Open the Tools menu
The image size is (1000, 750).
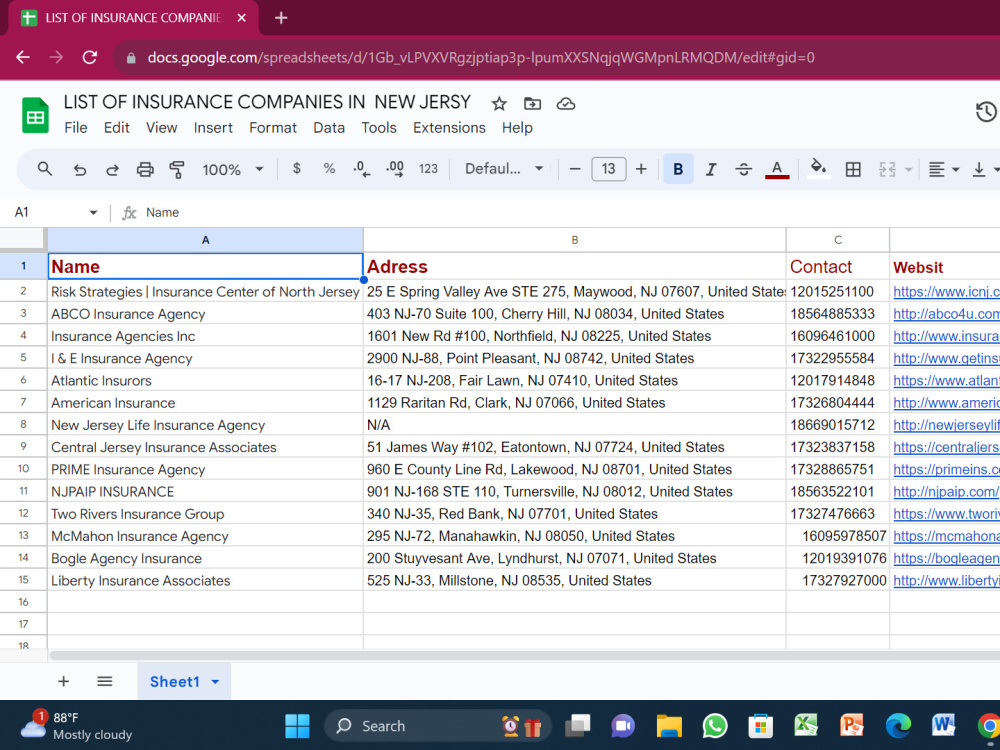[x=379, y=128]
